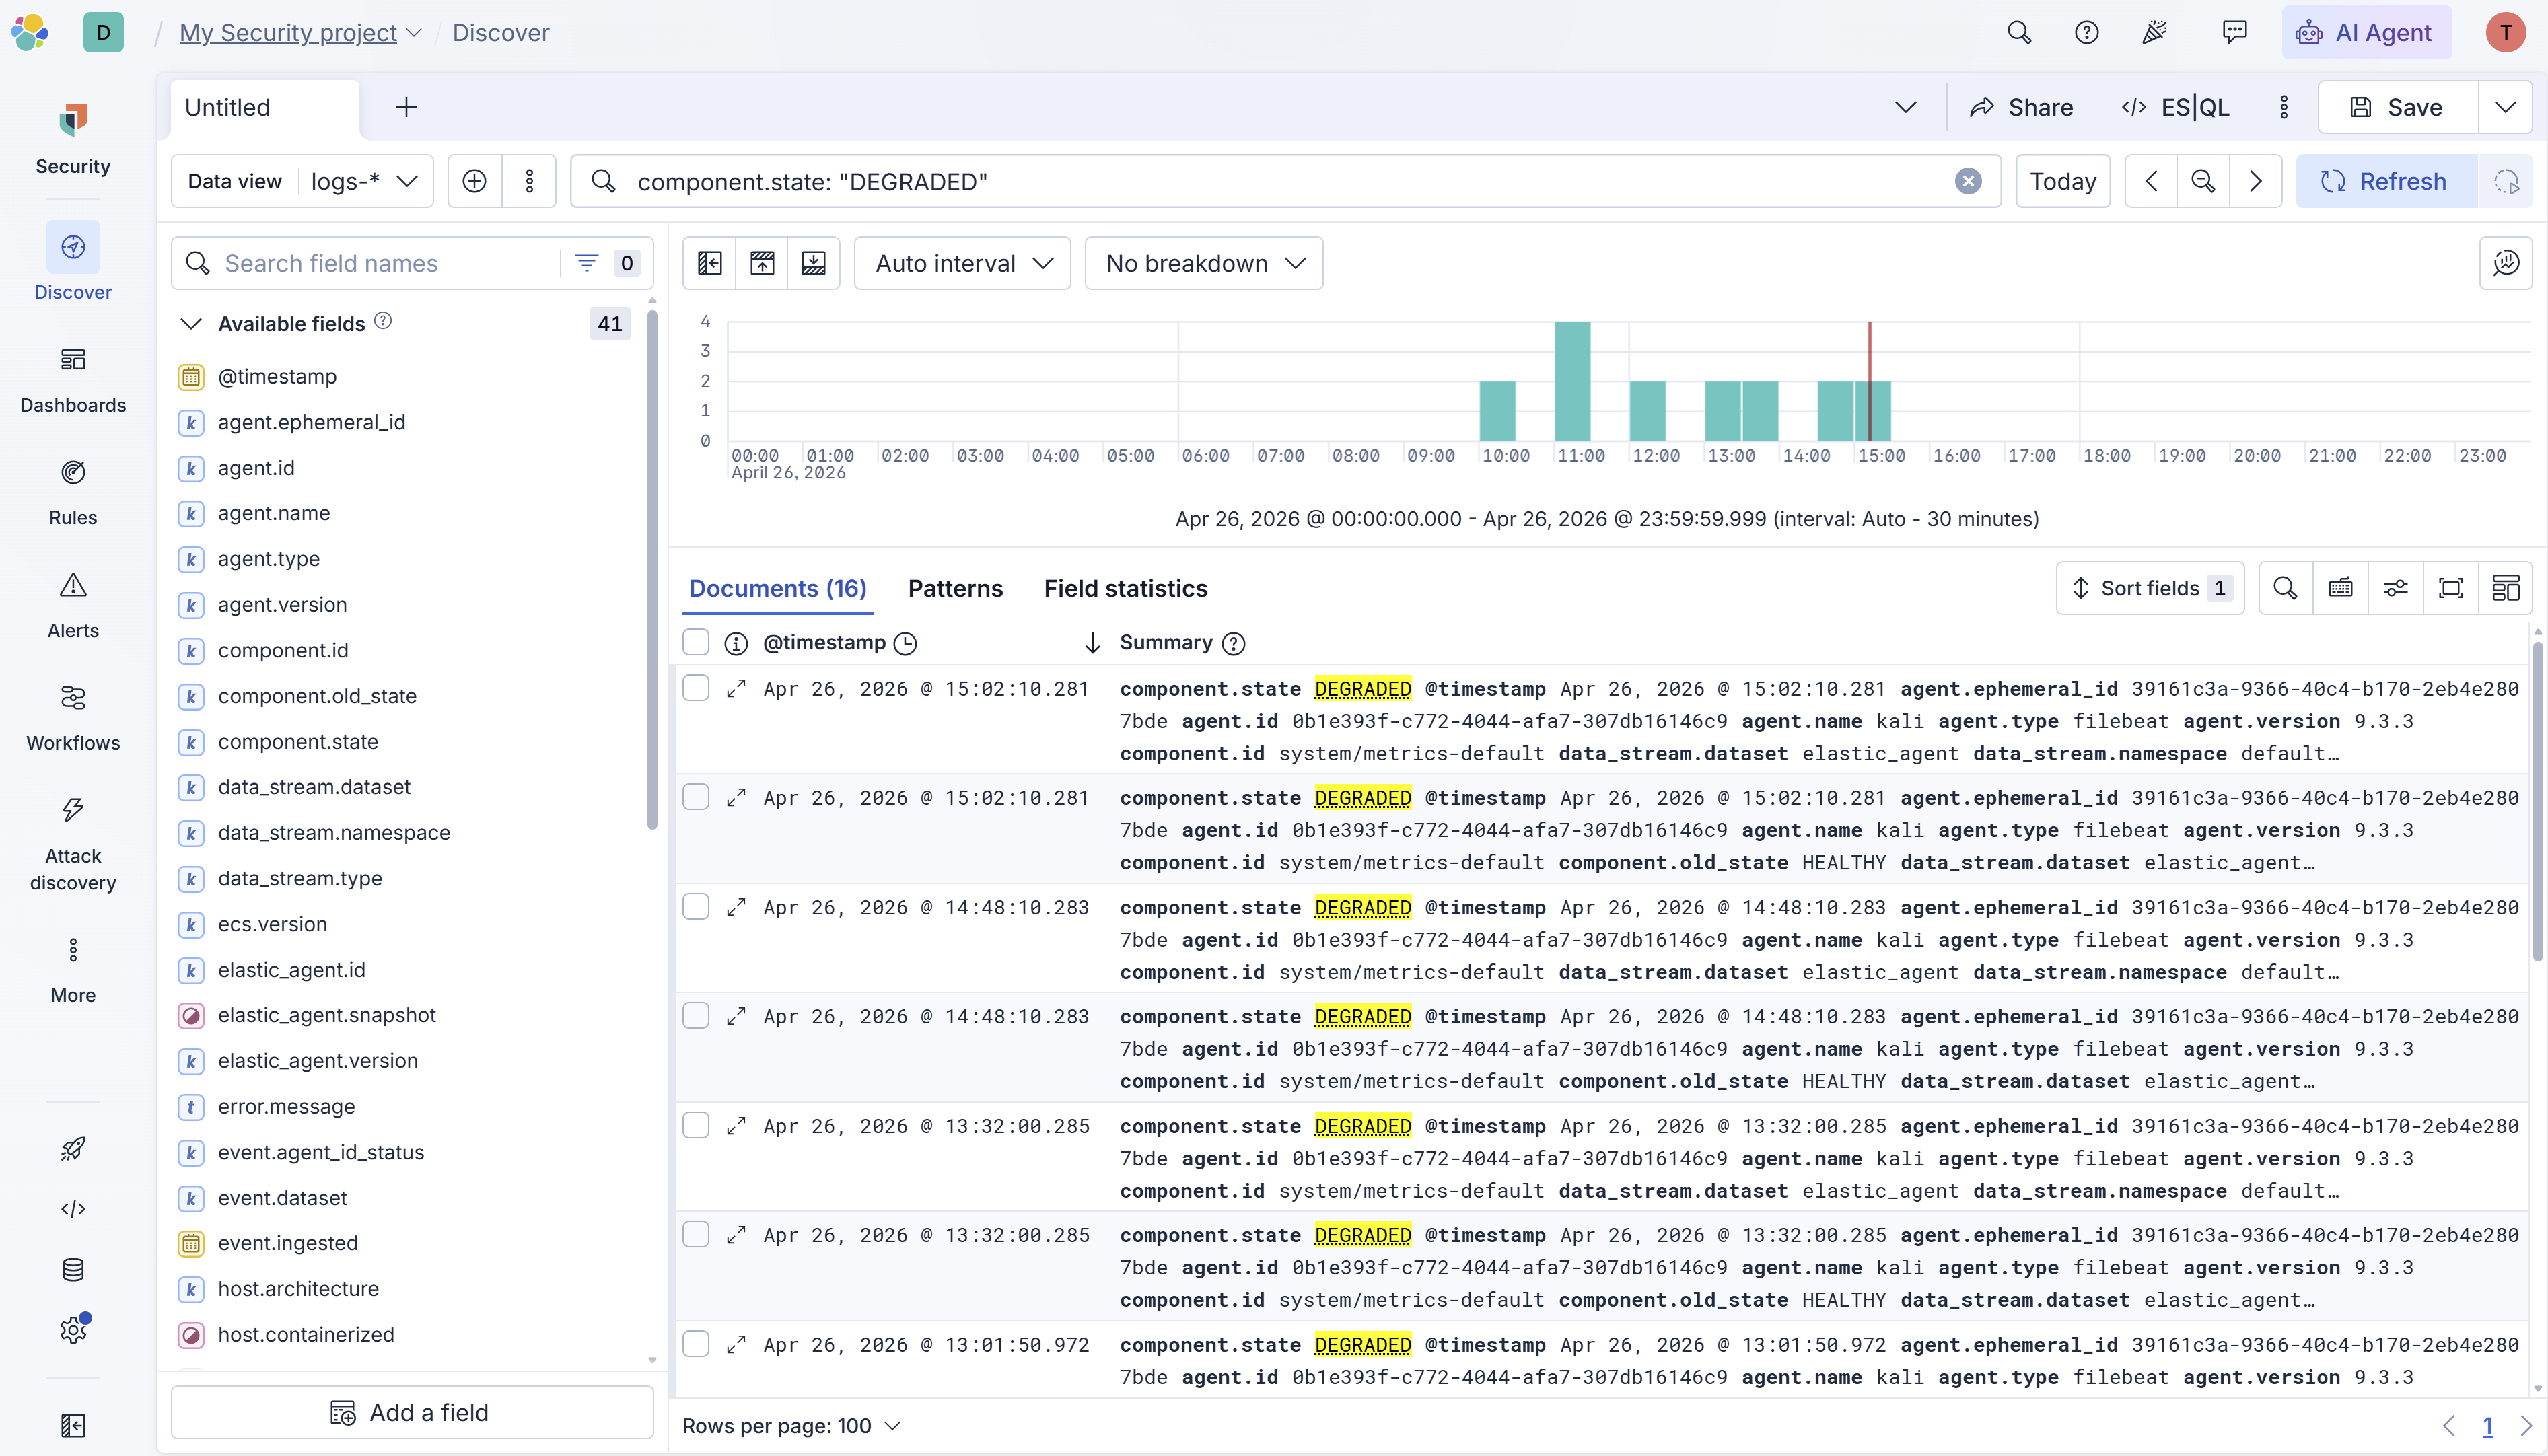The width and height of the screenshot is (2548, 1456).
Task: Clear the query with X icon
Action: 1967,181
